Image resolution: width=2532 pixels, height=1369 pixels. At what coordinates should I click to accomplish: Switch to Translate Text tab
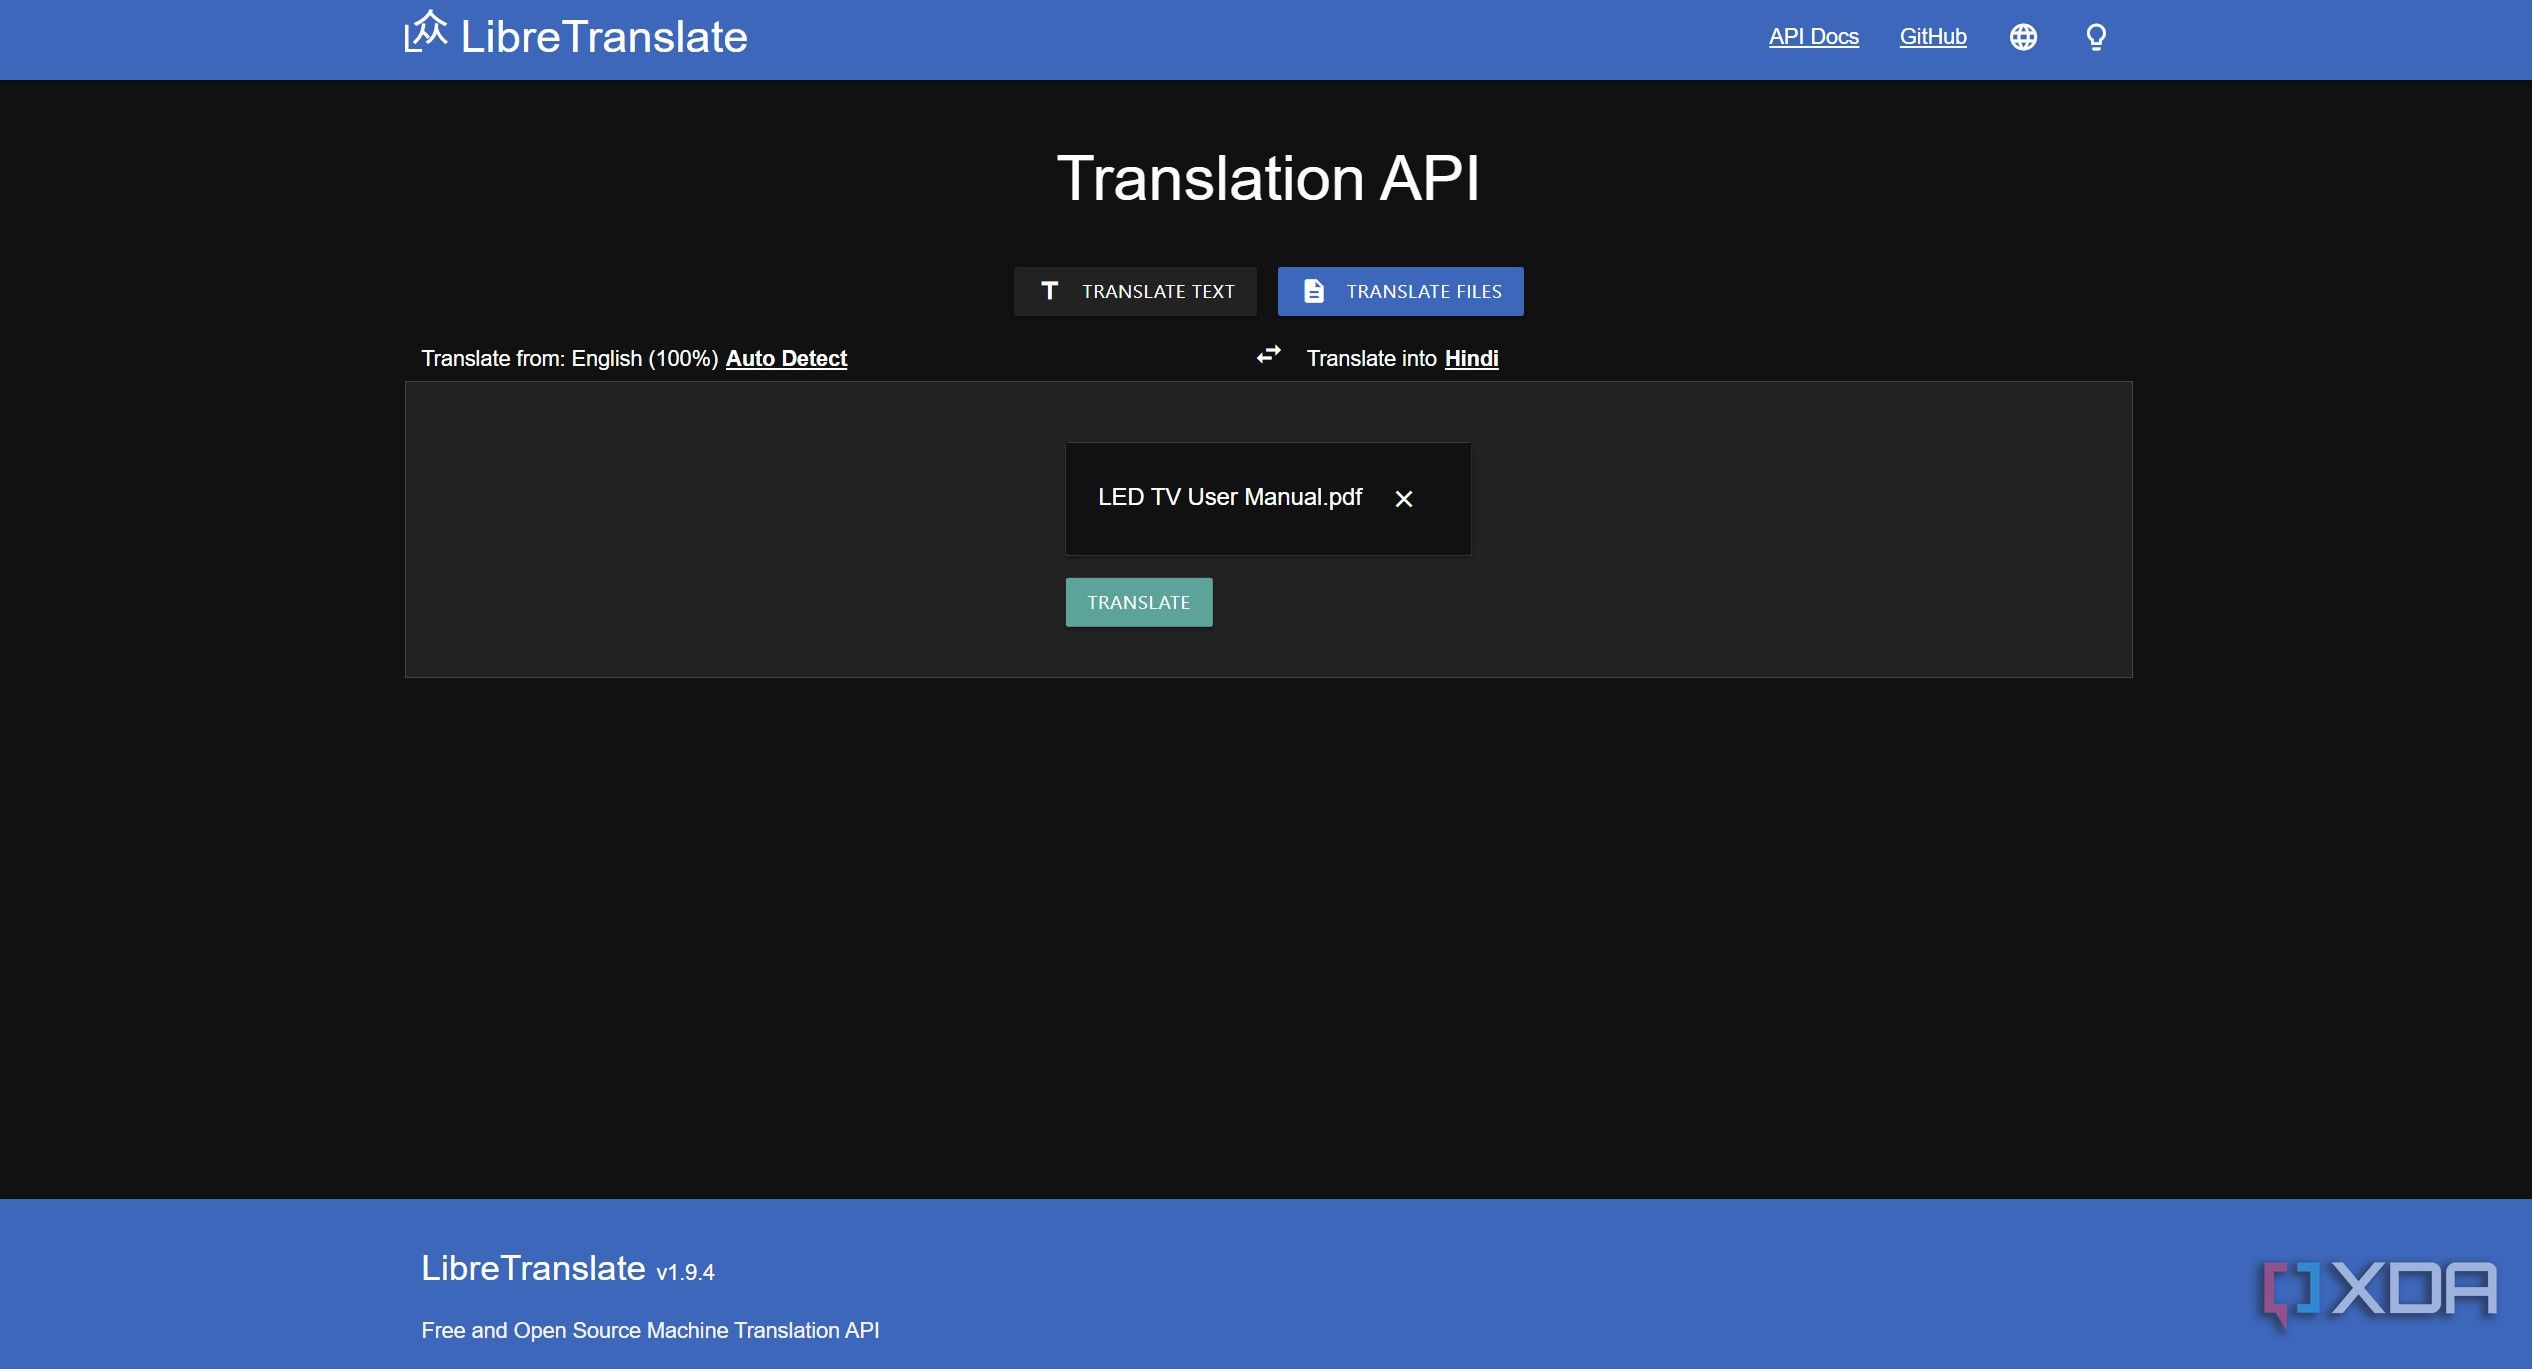(1135, 291)
